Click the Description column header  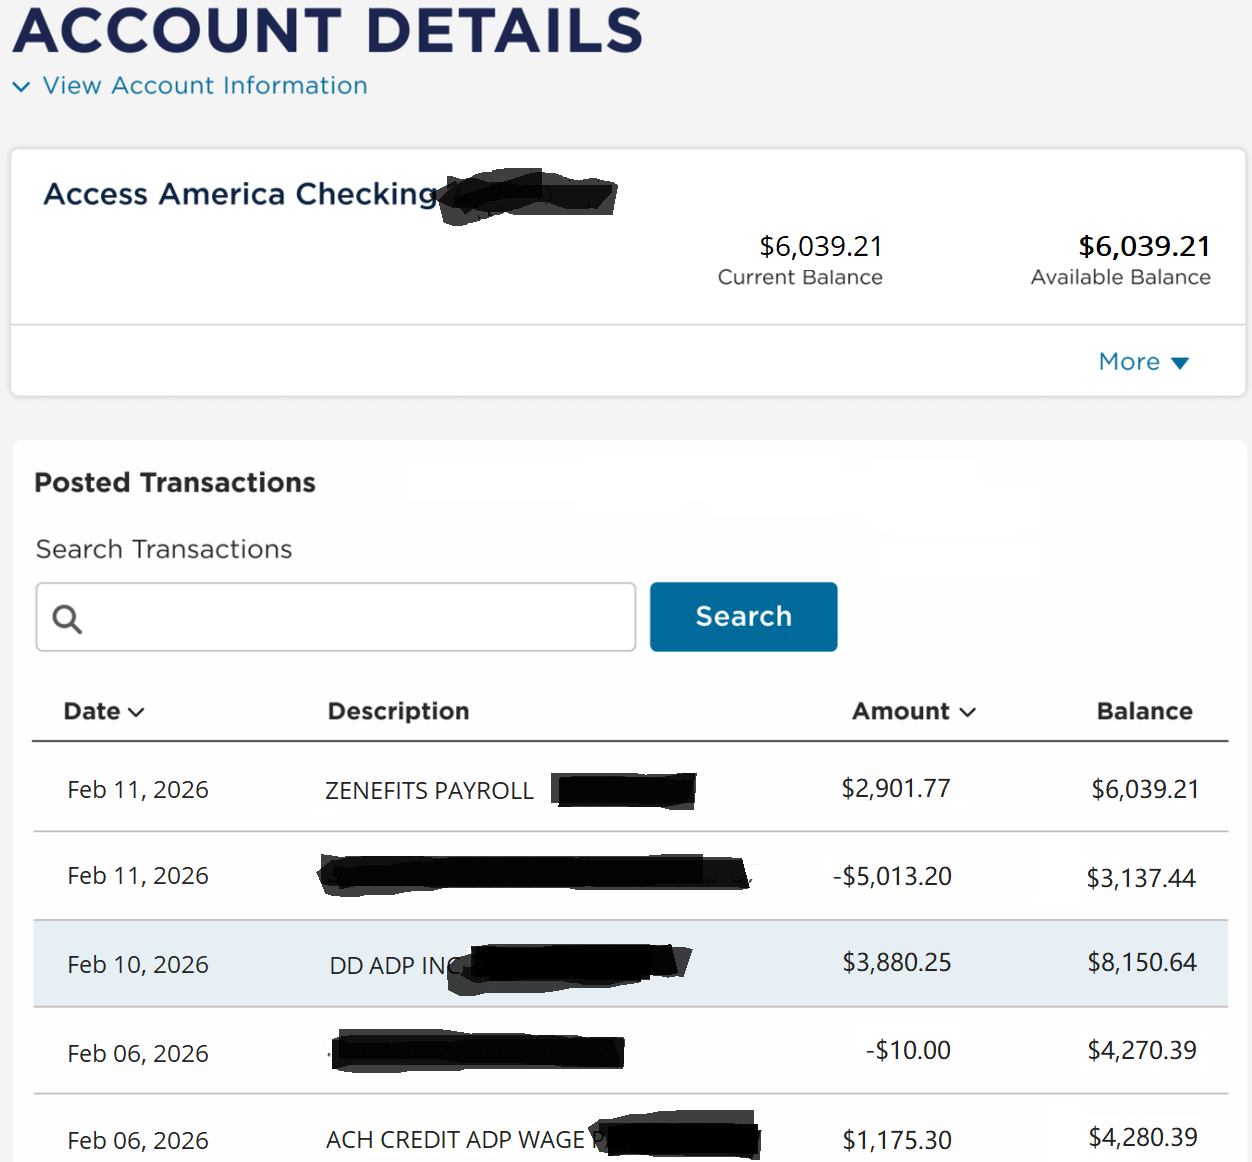(398, 711)
